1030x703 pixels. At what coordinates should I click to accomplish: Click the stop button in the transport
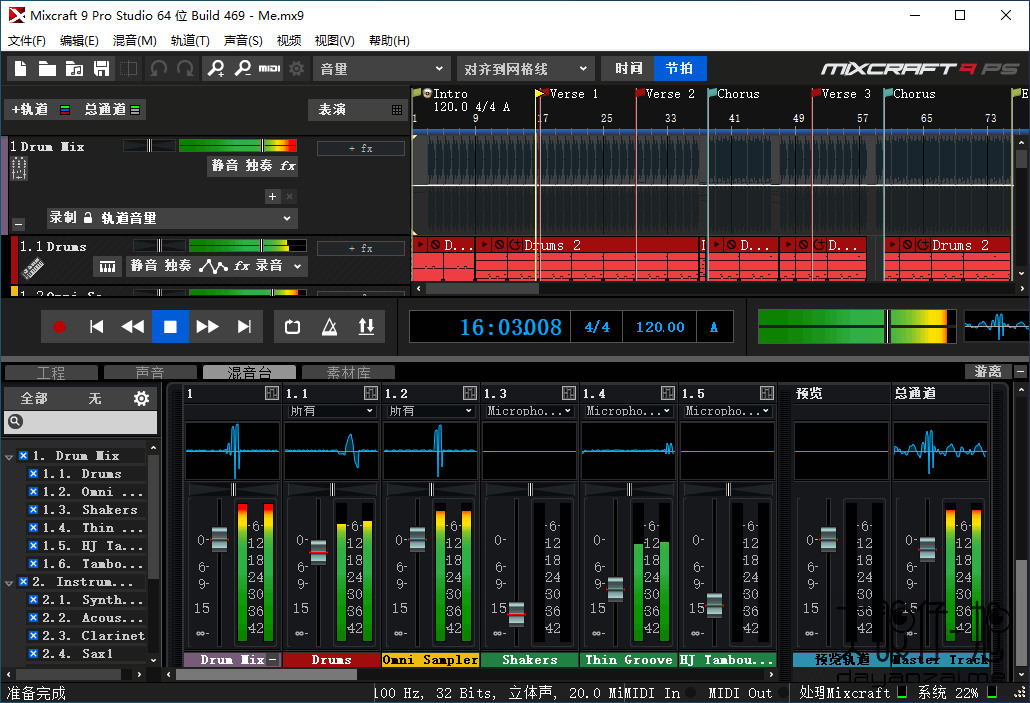pyautogui.click(x=170, y=327)
